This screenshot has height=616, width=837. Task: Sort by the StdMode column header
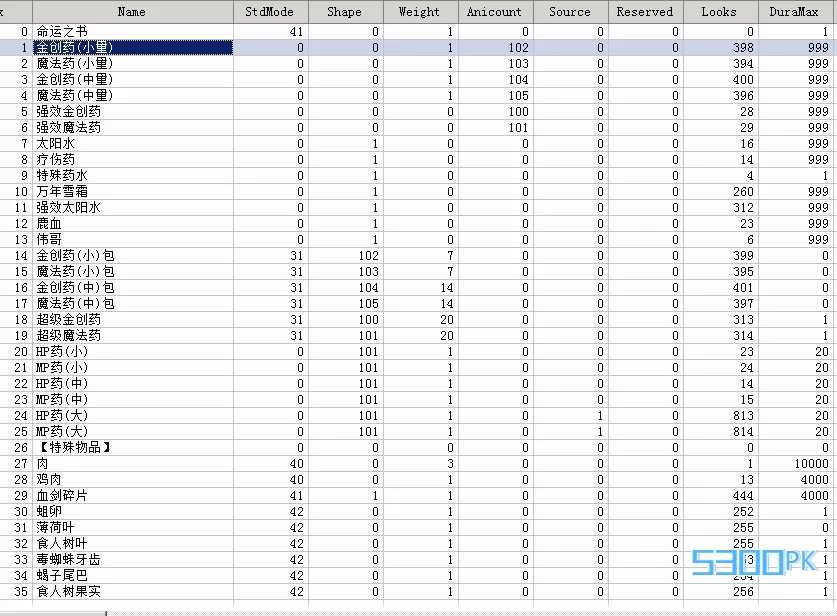pyautogui.click(x=271, y=12)
